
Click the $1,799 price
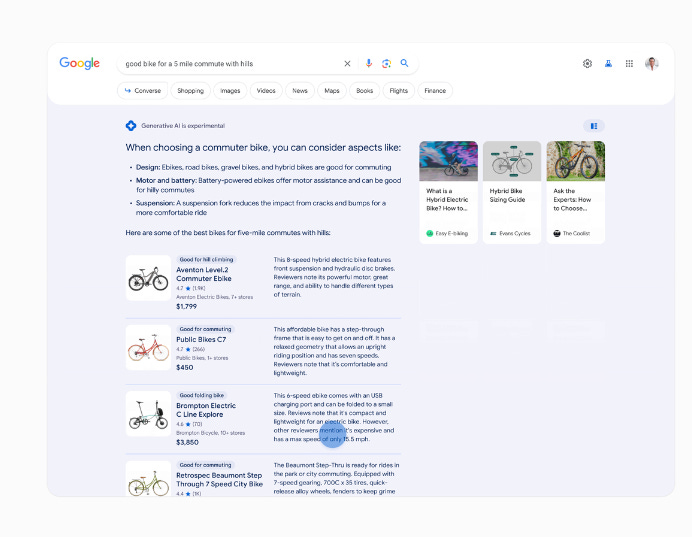[x=186, y=306]
